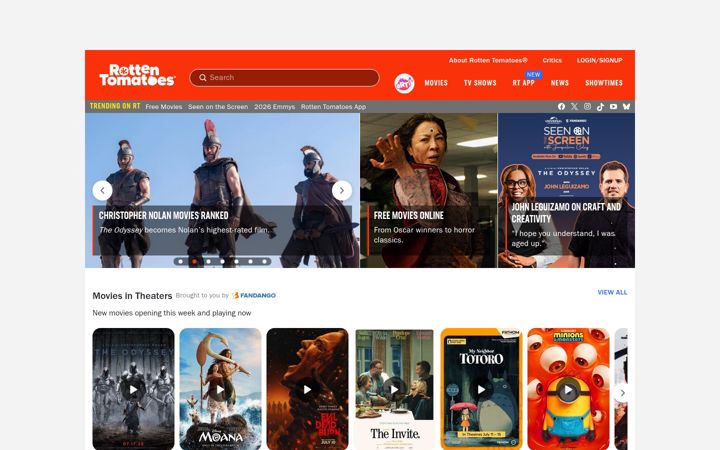Select the first carousel dot
The image size is (720, 450).
pyautogui.click(x=180, y=262)
